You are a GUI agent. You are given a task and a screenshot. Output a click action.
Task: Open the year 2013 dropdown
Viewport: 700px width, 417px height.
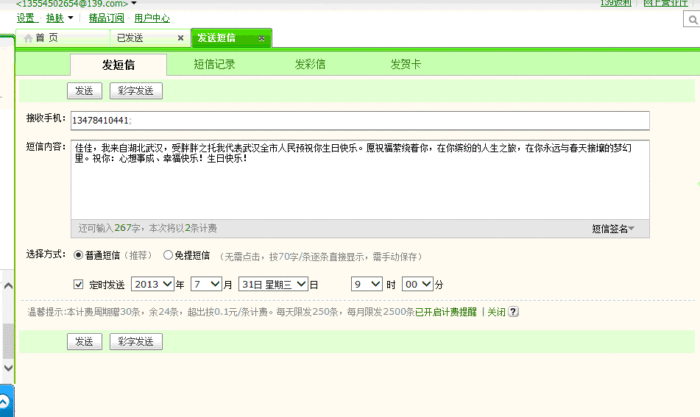click(152, 284)
